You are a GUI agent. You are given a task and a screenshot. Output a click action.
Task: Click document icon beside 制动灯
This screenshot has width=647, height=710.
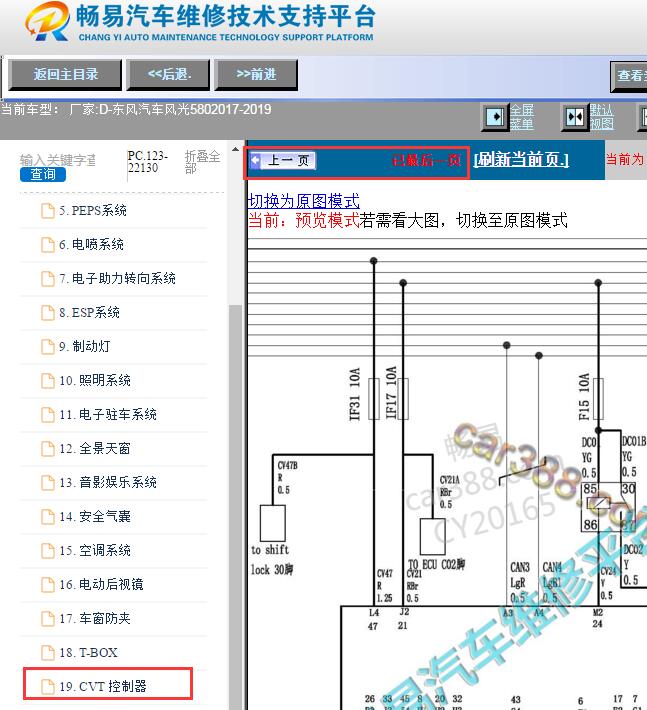[x=48, y=346]
